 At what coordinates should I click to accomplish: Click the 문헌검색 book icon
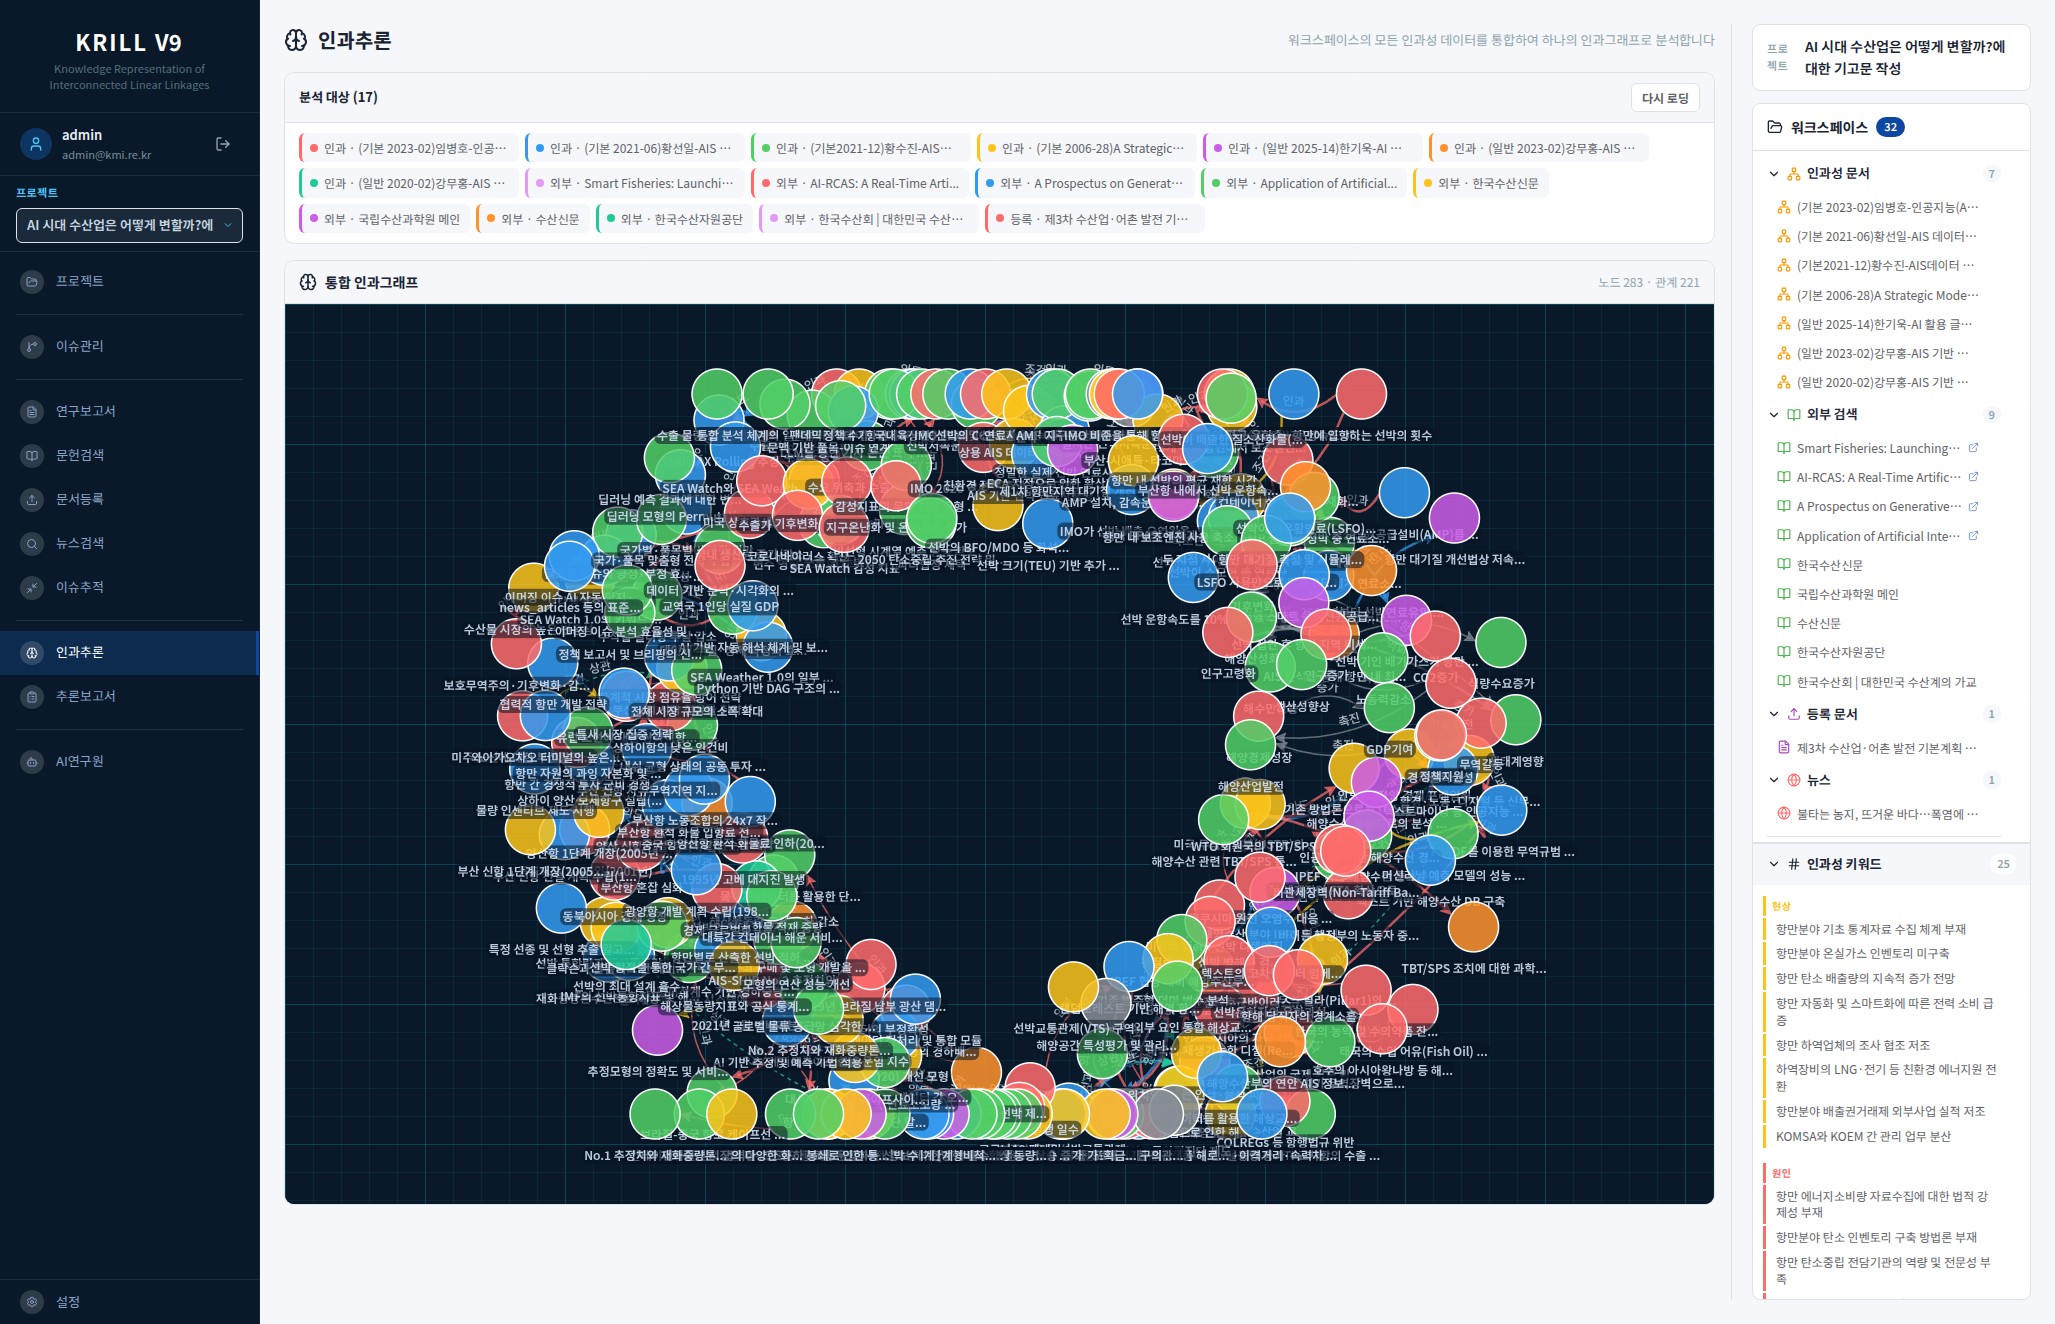pyautogui.click(x=32, y=455)
